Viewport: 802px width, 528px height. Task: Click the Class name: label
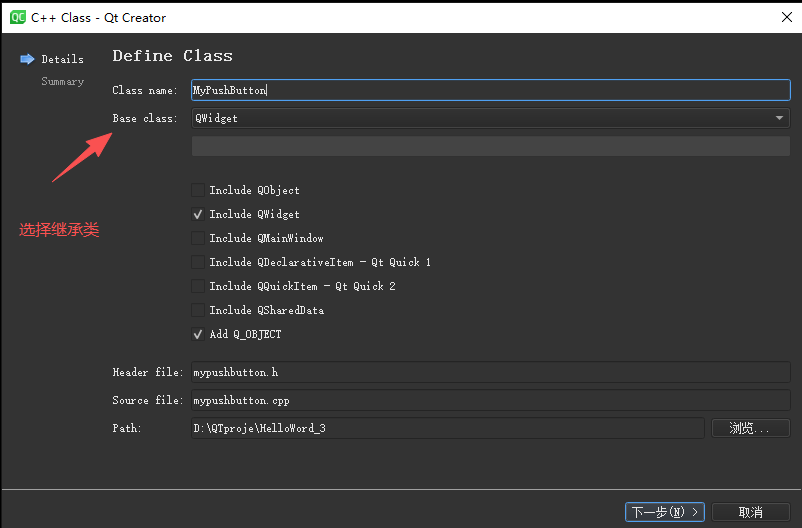pyautogui.click(x=145, y=91)
